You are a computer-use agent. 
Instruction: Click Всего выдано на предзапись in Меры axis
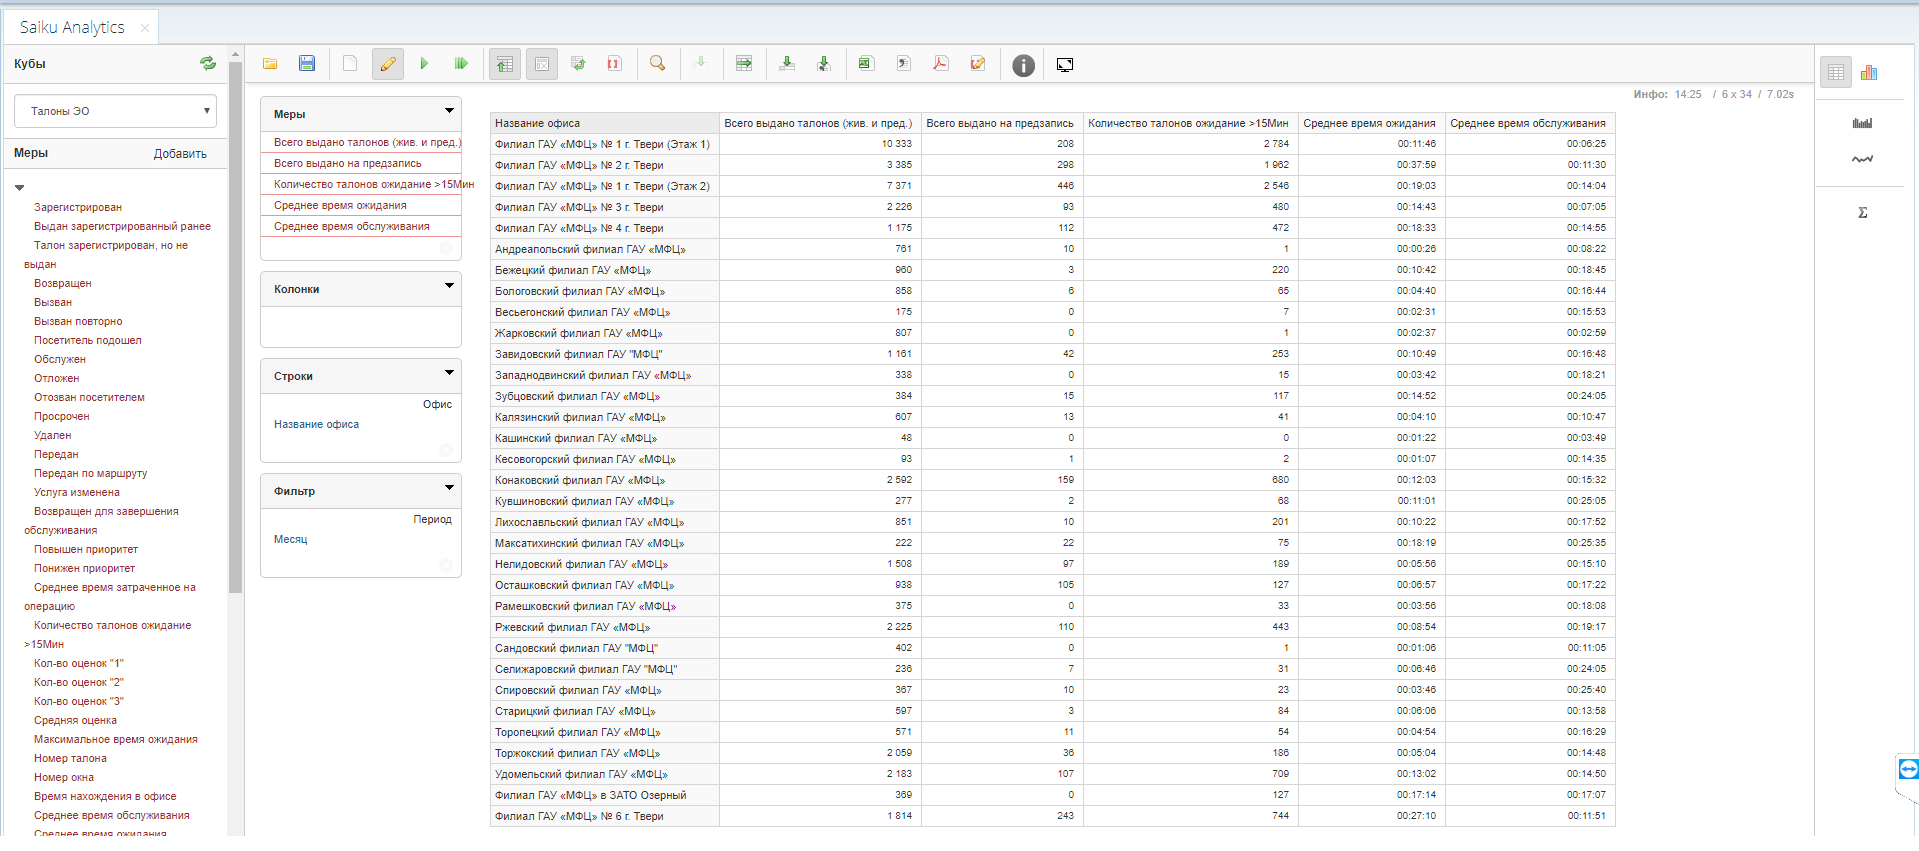pyautogui.click(x=348, y=163)
